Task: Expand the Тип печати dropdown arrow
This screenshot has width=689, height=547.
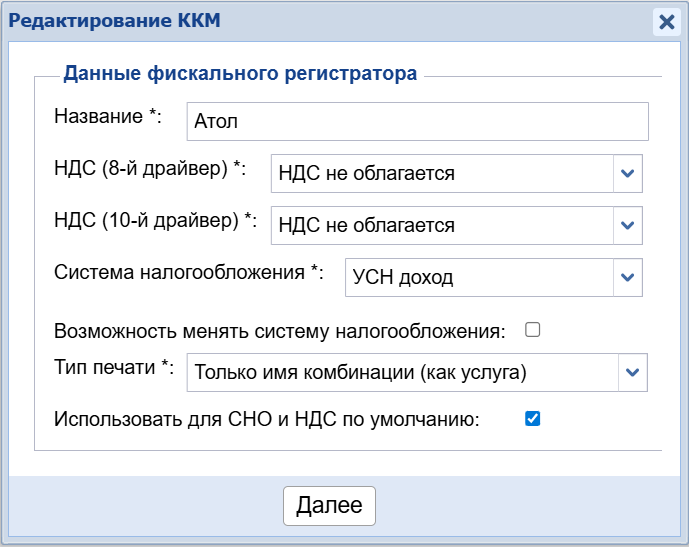Action: [632, 372]
